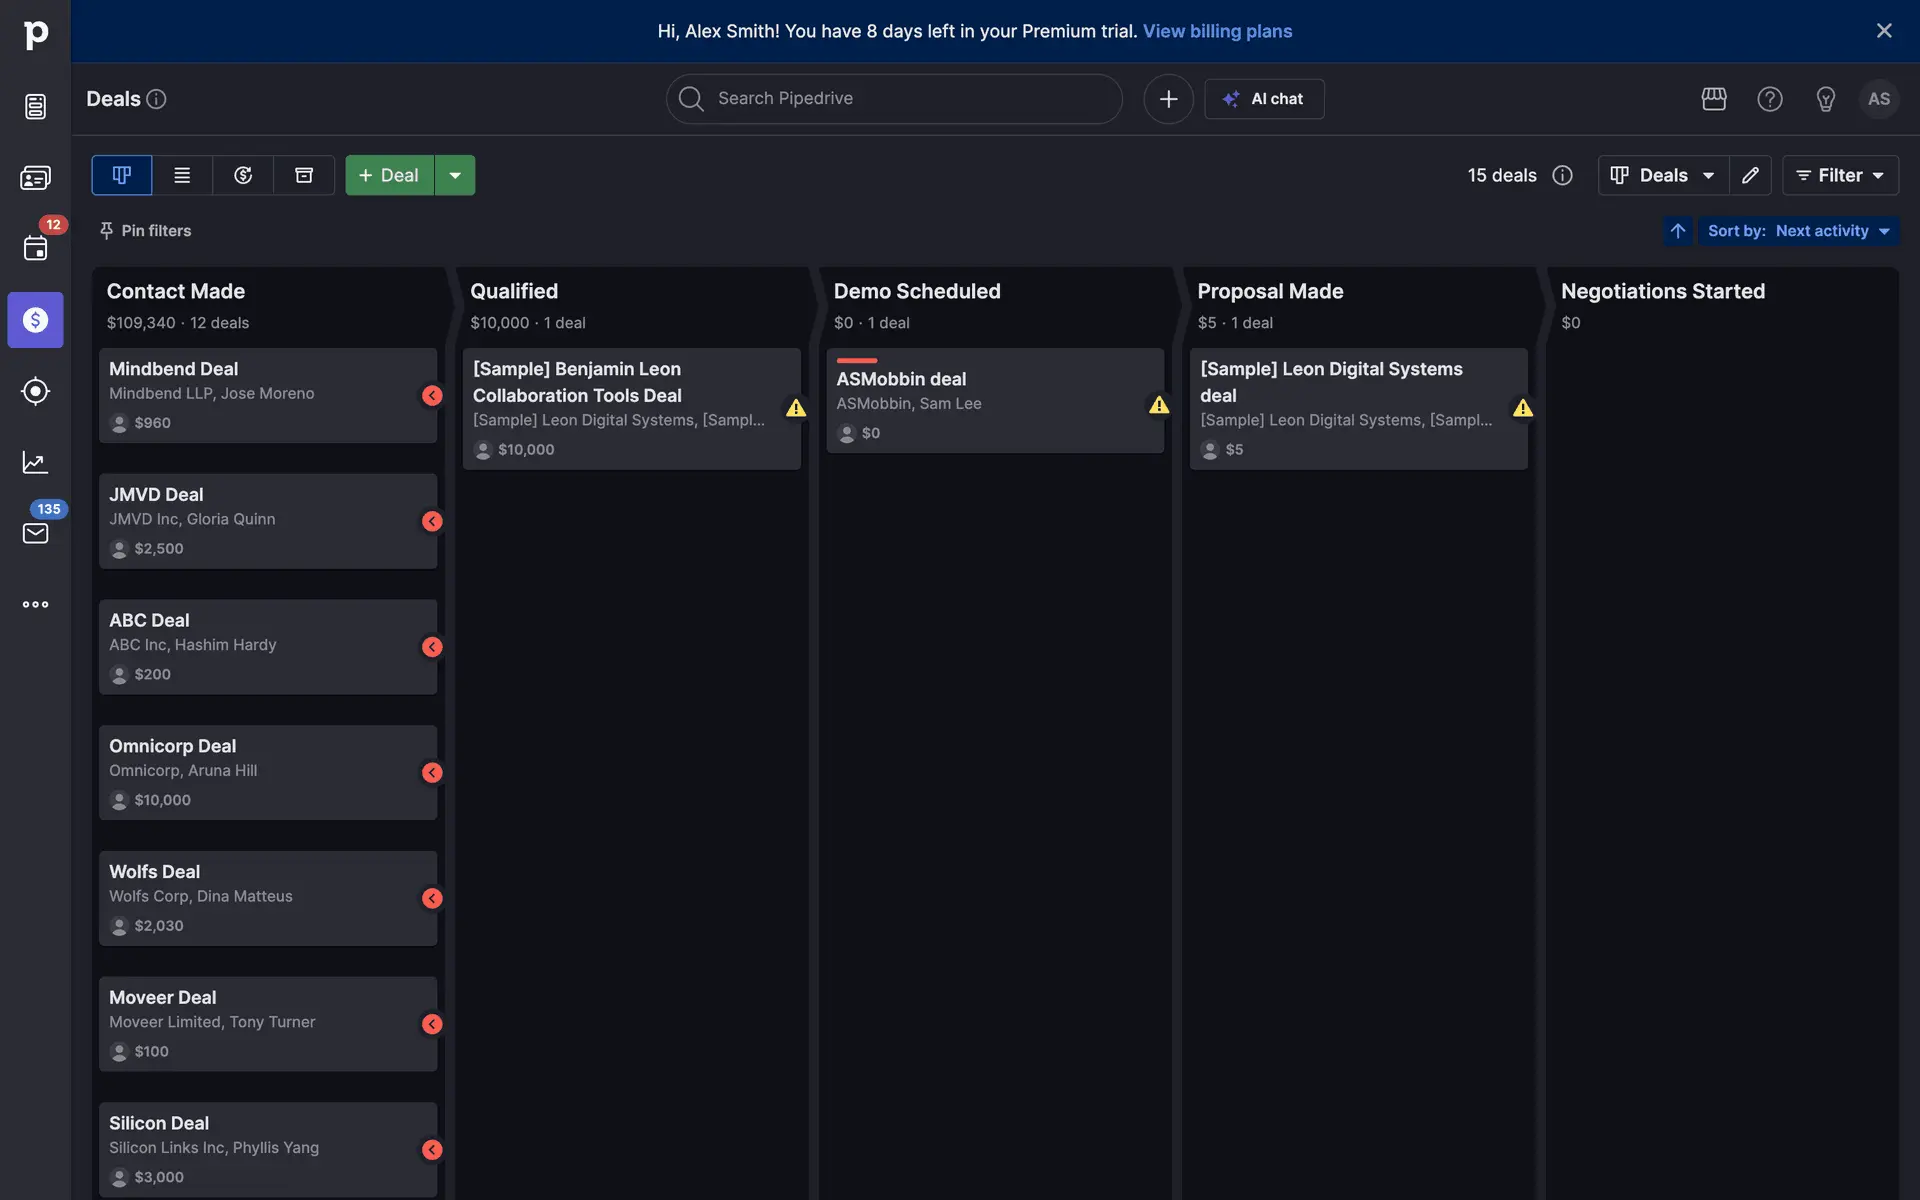Click the green add Deal button
This screenshot has width=1920, height=1200.
pos(390,175)
